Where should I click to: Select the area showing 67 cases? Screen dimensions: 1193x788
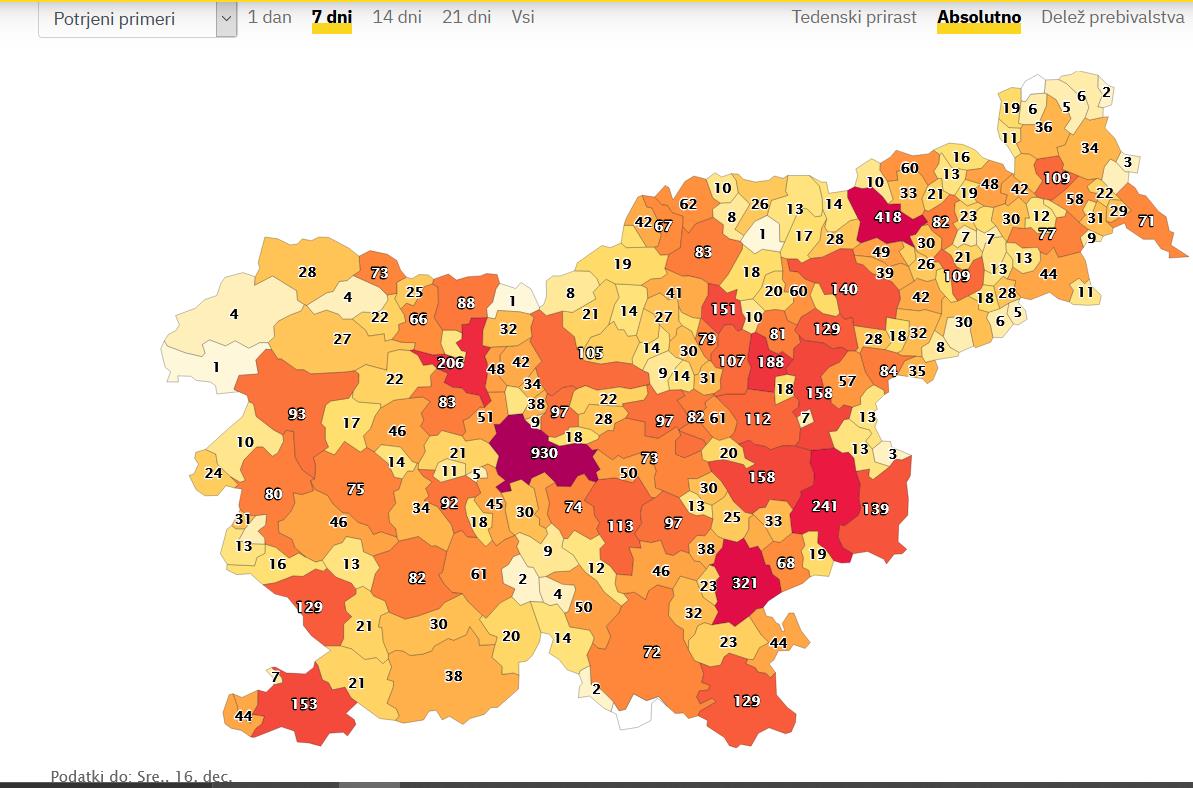[x=663, y=226]
